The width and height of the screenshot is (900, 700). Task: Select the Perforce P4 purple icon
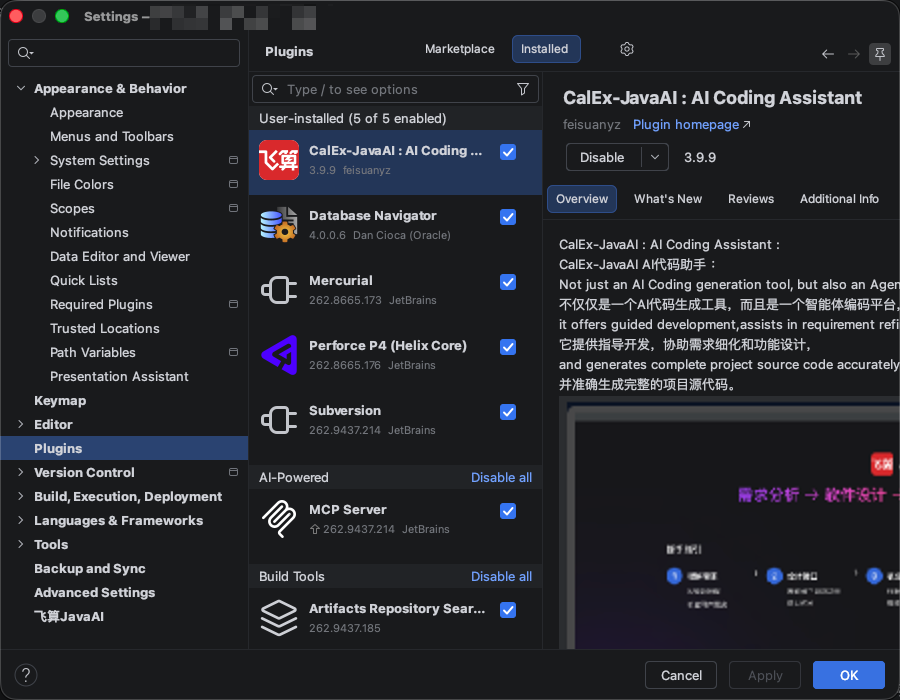pos(279,355)
